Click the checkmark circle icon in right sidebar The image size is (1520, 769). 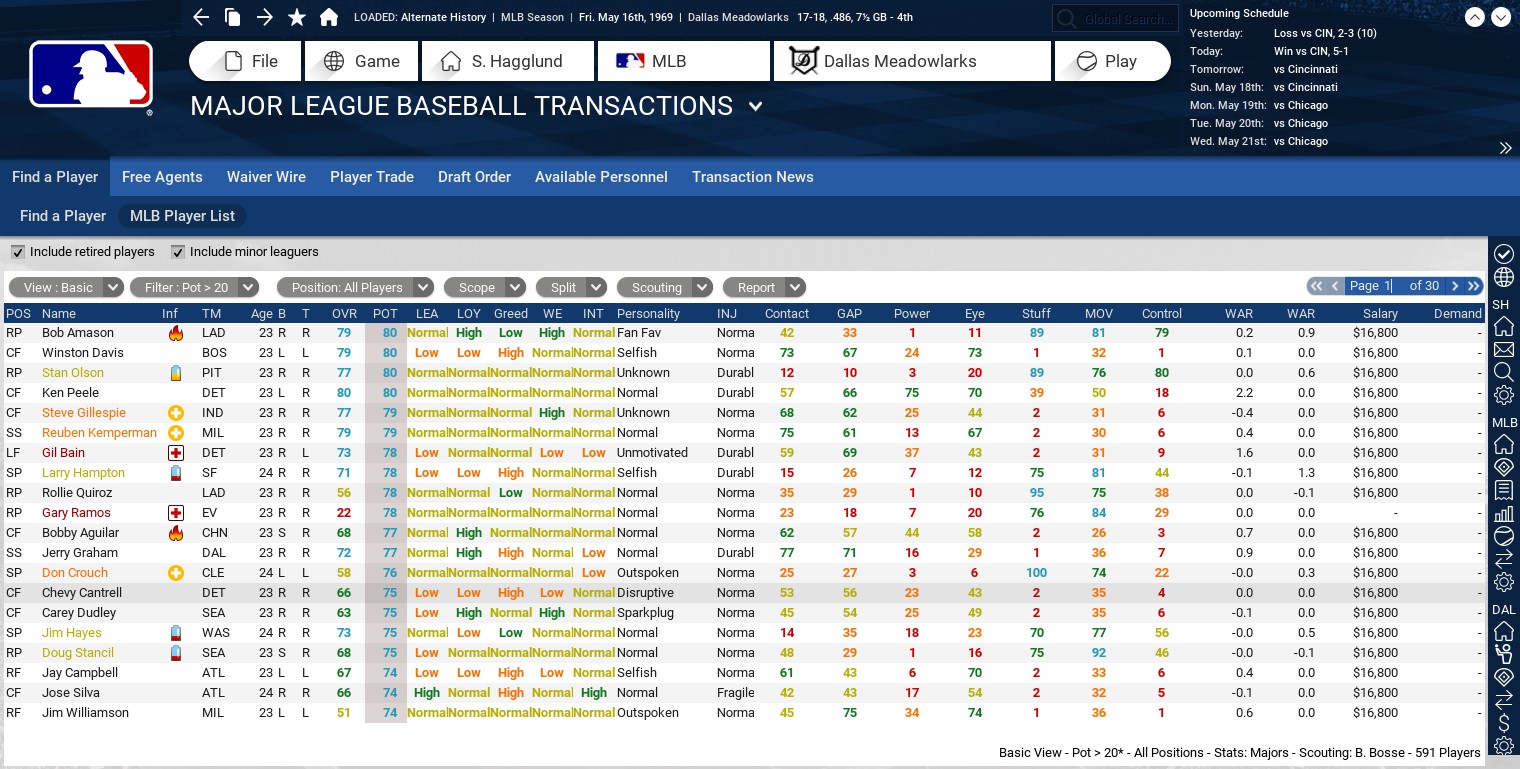coord(1504,254)
